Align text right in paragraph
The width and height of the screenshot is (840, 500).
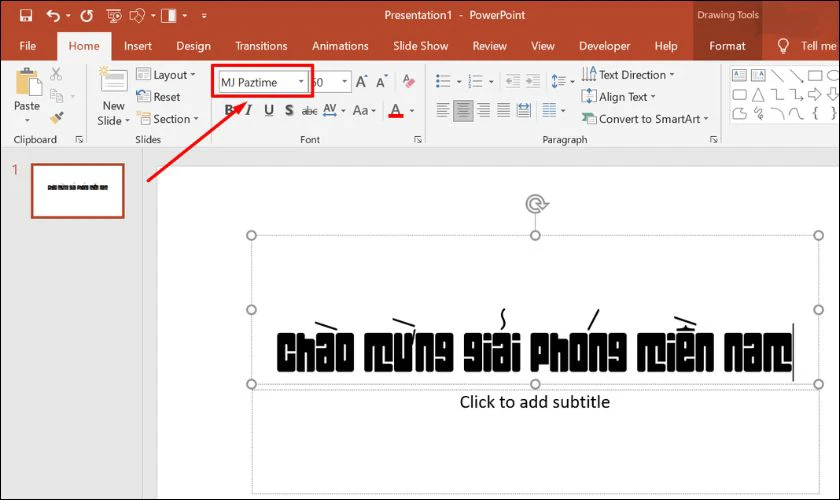pos(483,110)
